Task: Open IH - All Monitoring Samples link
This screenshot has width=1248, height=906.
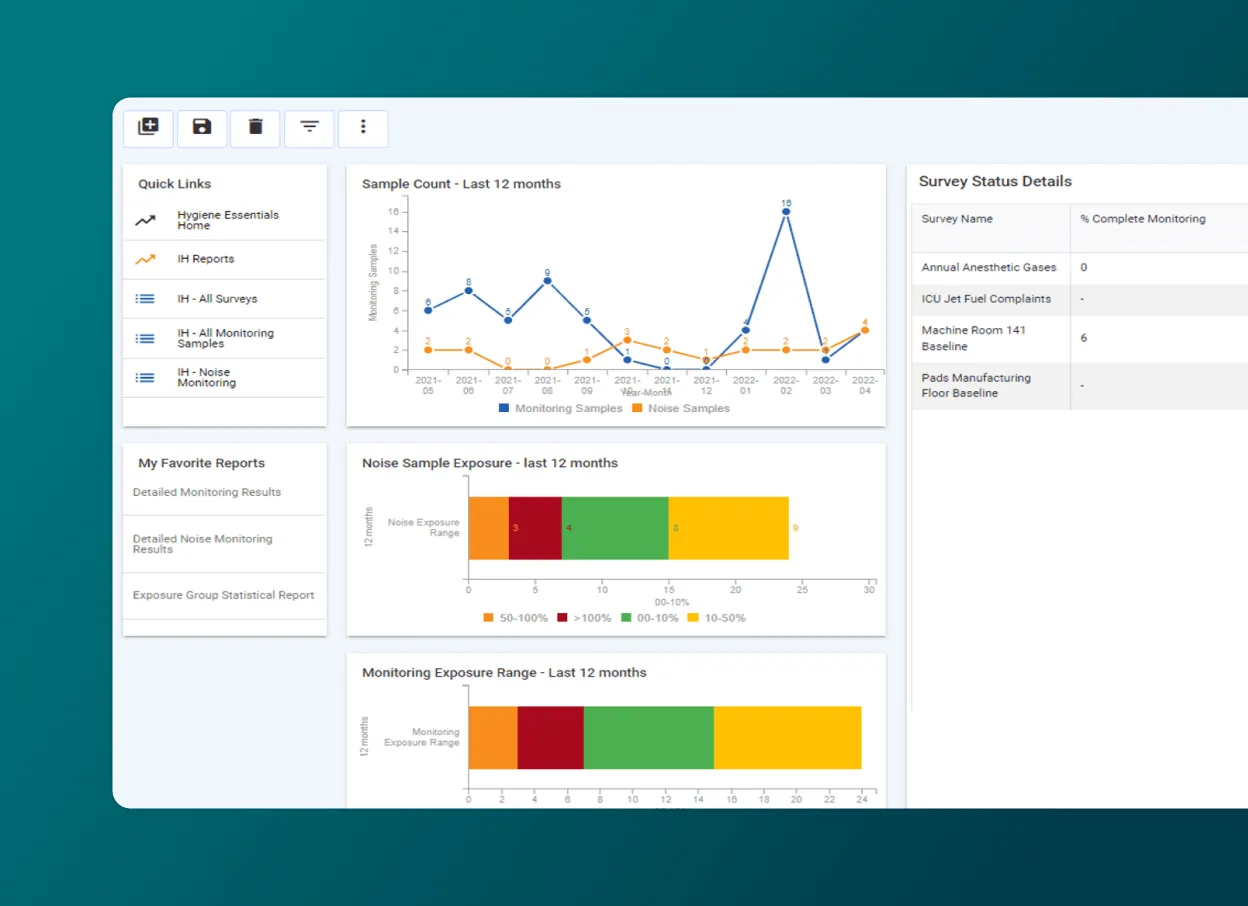Action: 225,338
